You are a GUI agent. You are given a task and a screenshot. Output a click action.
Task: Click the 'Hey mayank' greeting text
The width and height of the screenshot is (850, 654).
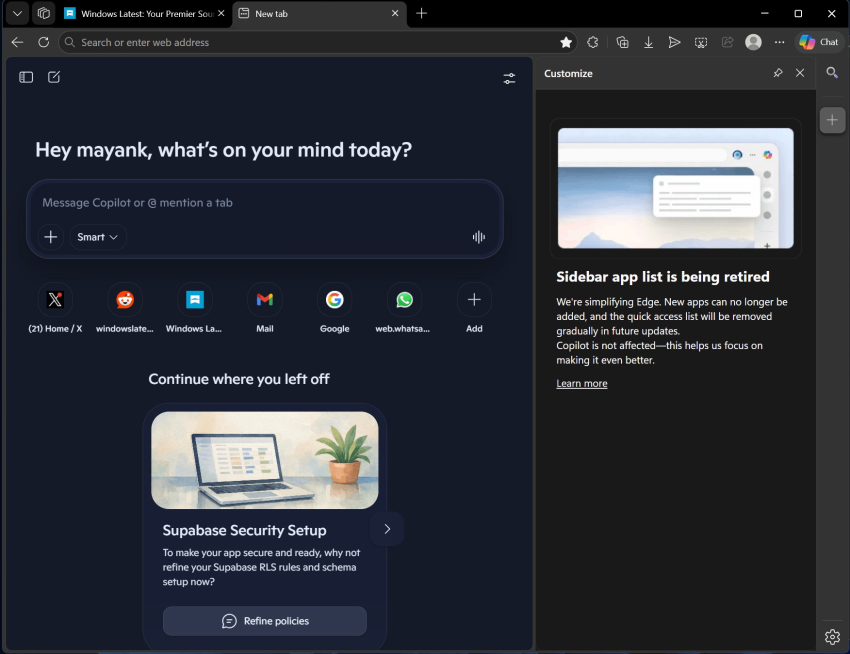pos(223,150)
